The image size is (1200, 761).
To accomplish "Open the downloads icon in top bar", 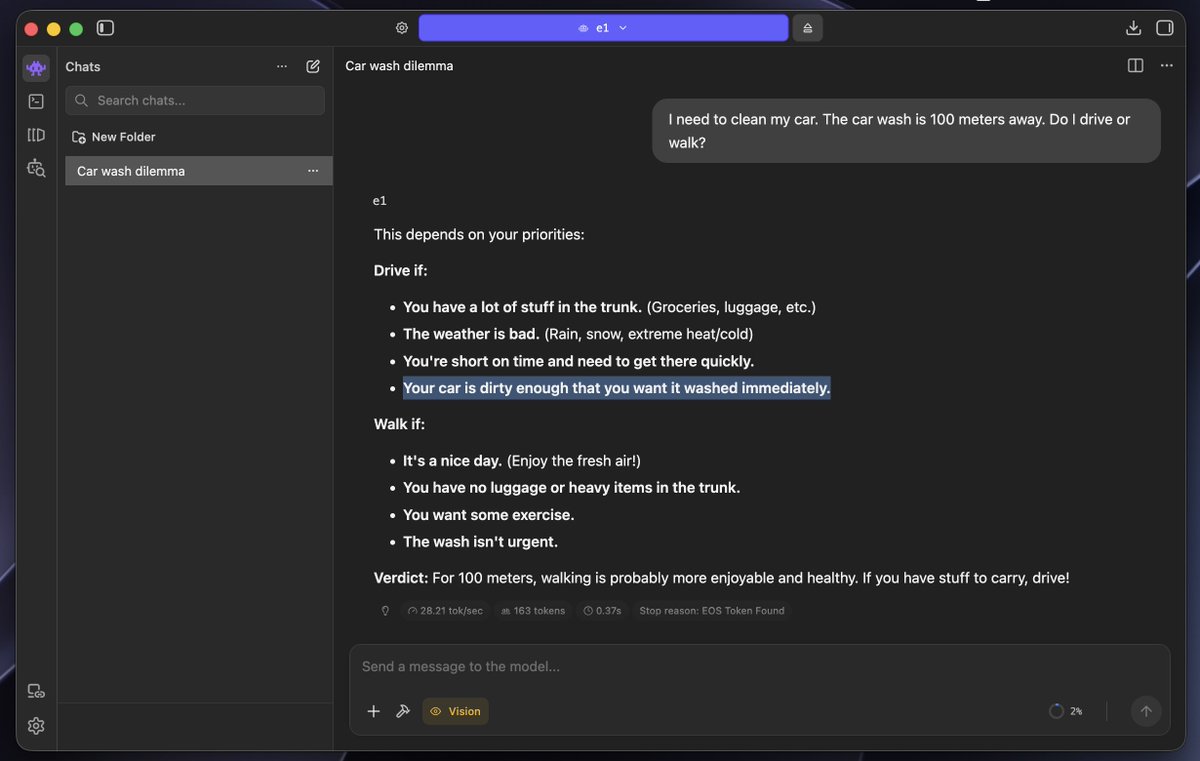I will 1133,28.
